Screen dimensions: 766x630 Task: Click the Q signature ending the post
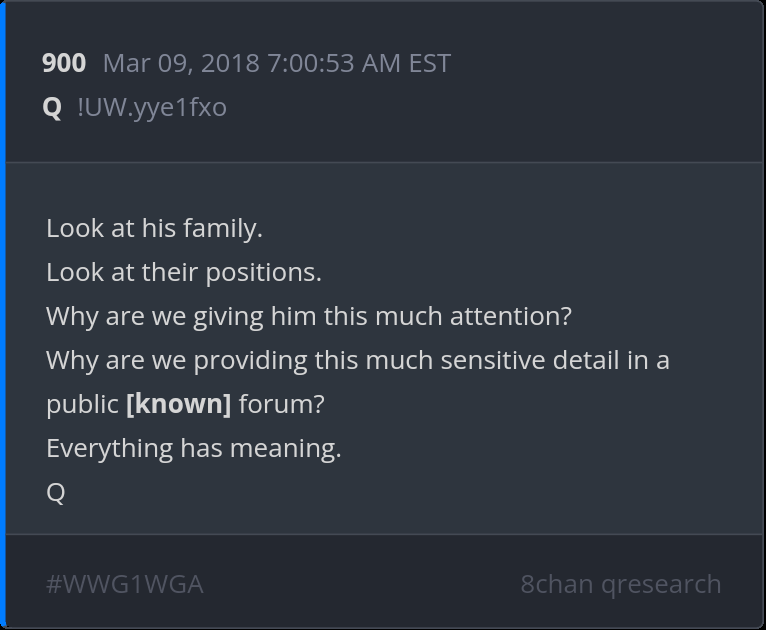click(x=56, y=492)
